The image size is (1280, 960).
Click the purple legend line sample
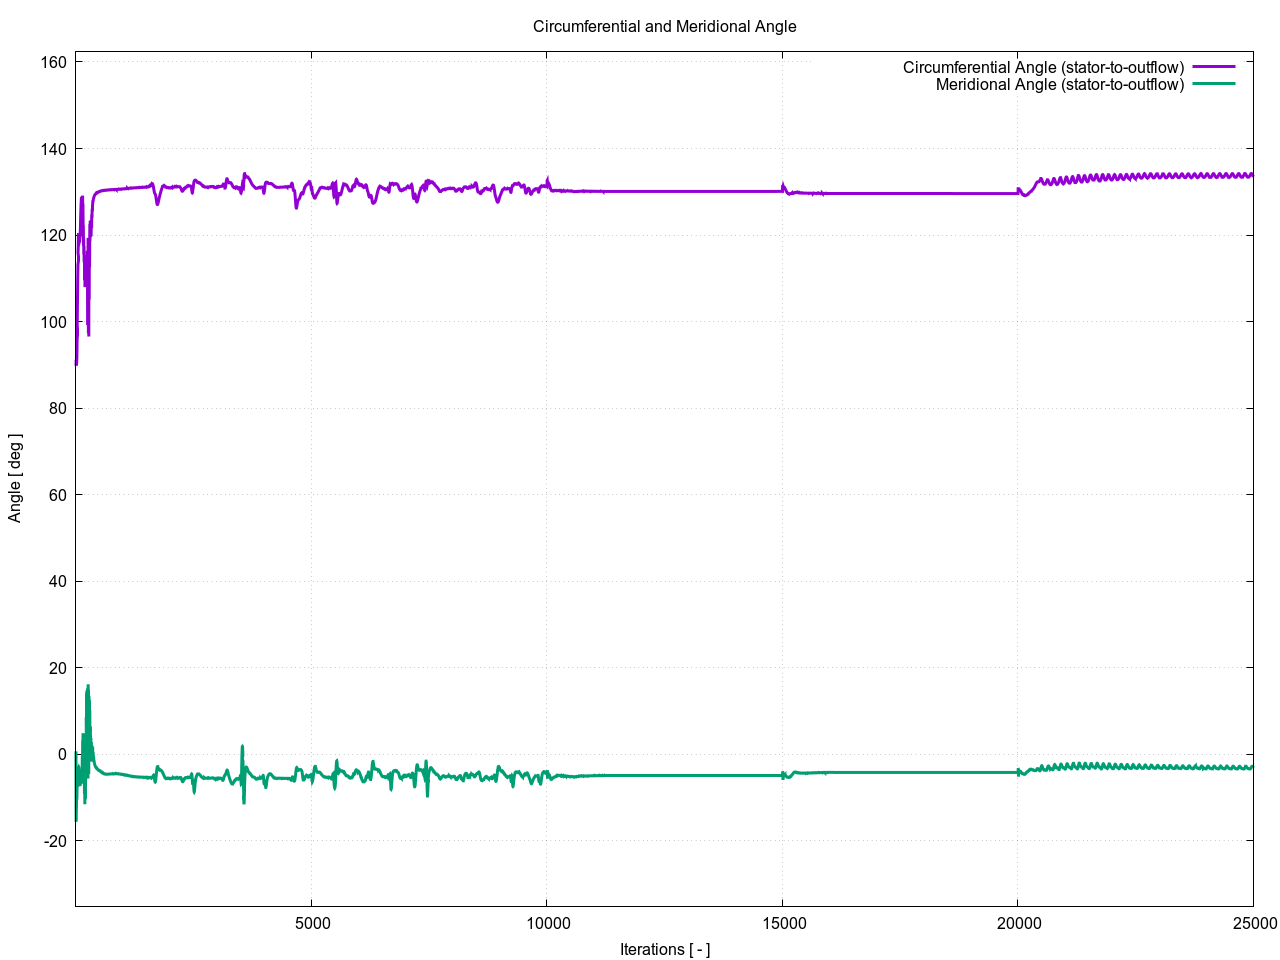pos(1214,67)
